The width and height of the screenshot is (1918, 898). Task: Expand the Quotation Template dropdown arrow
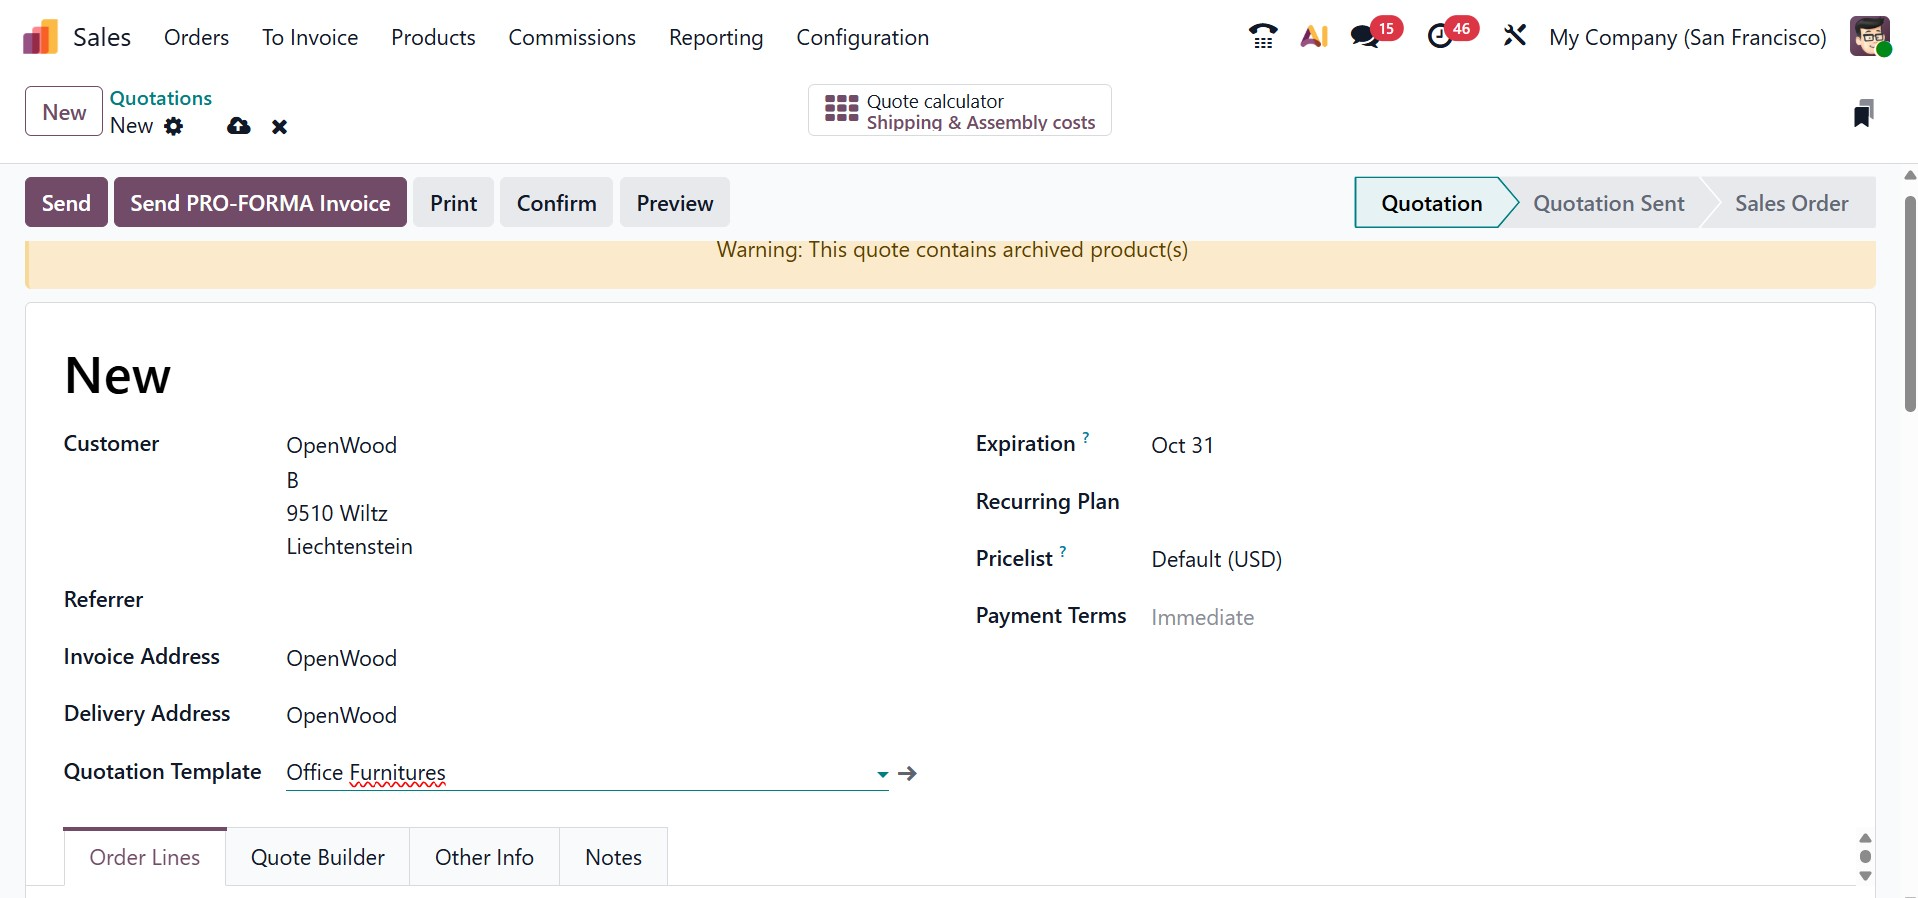click(882, 774)
